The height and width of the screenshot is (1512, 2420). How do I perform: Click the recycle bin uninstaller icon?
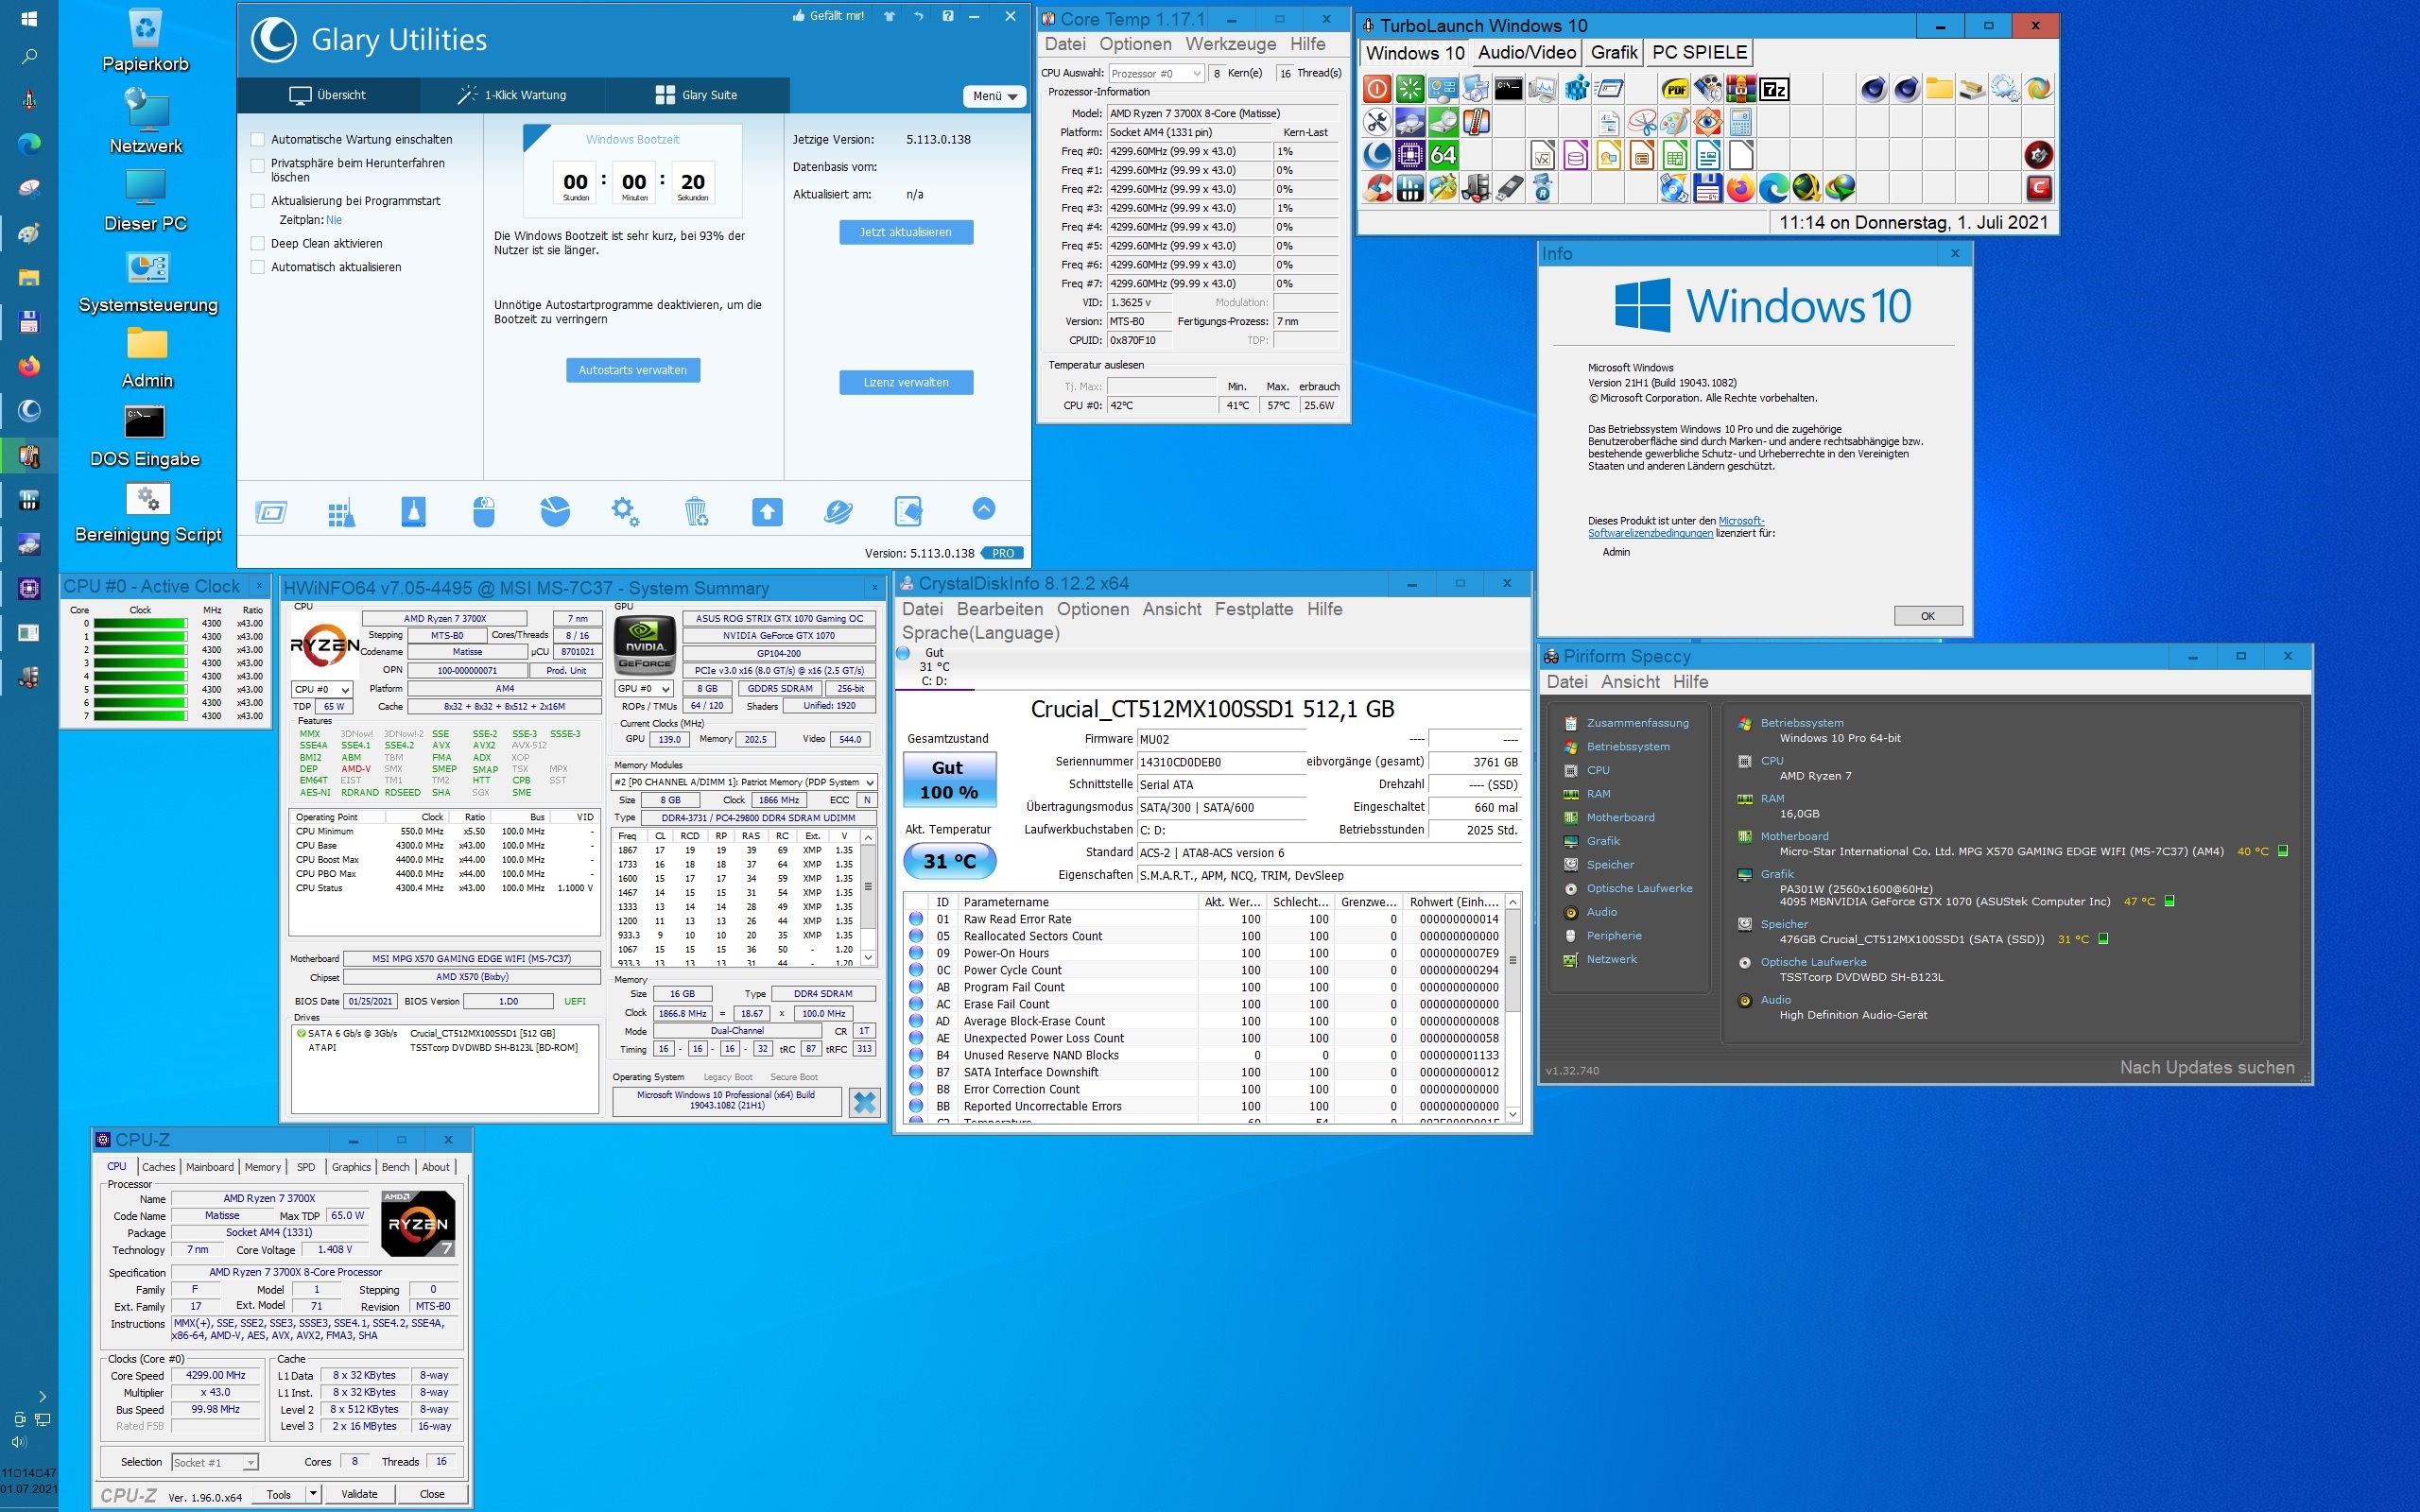[696, 512]
